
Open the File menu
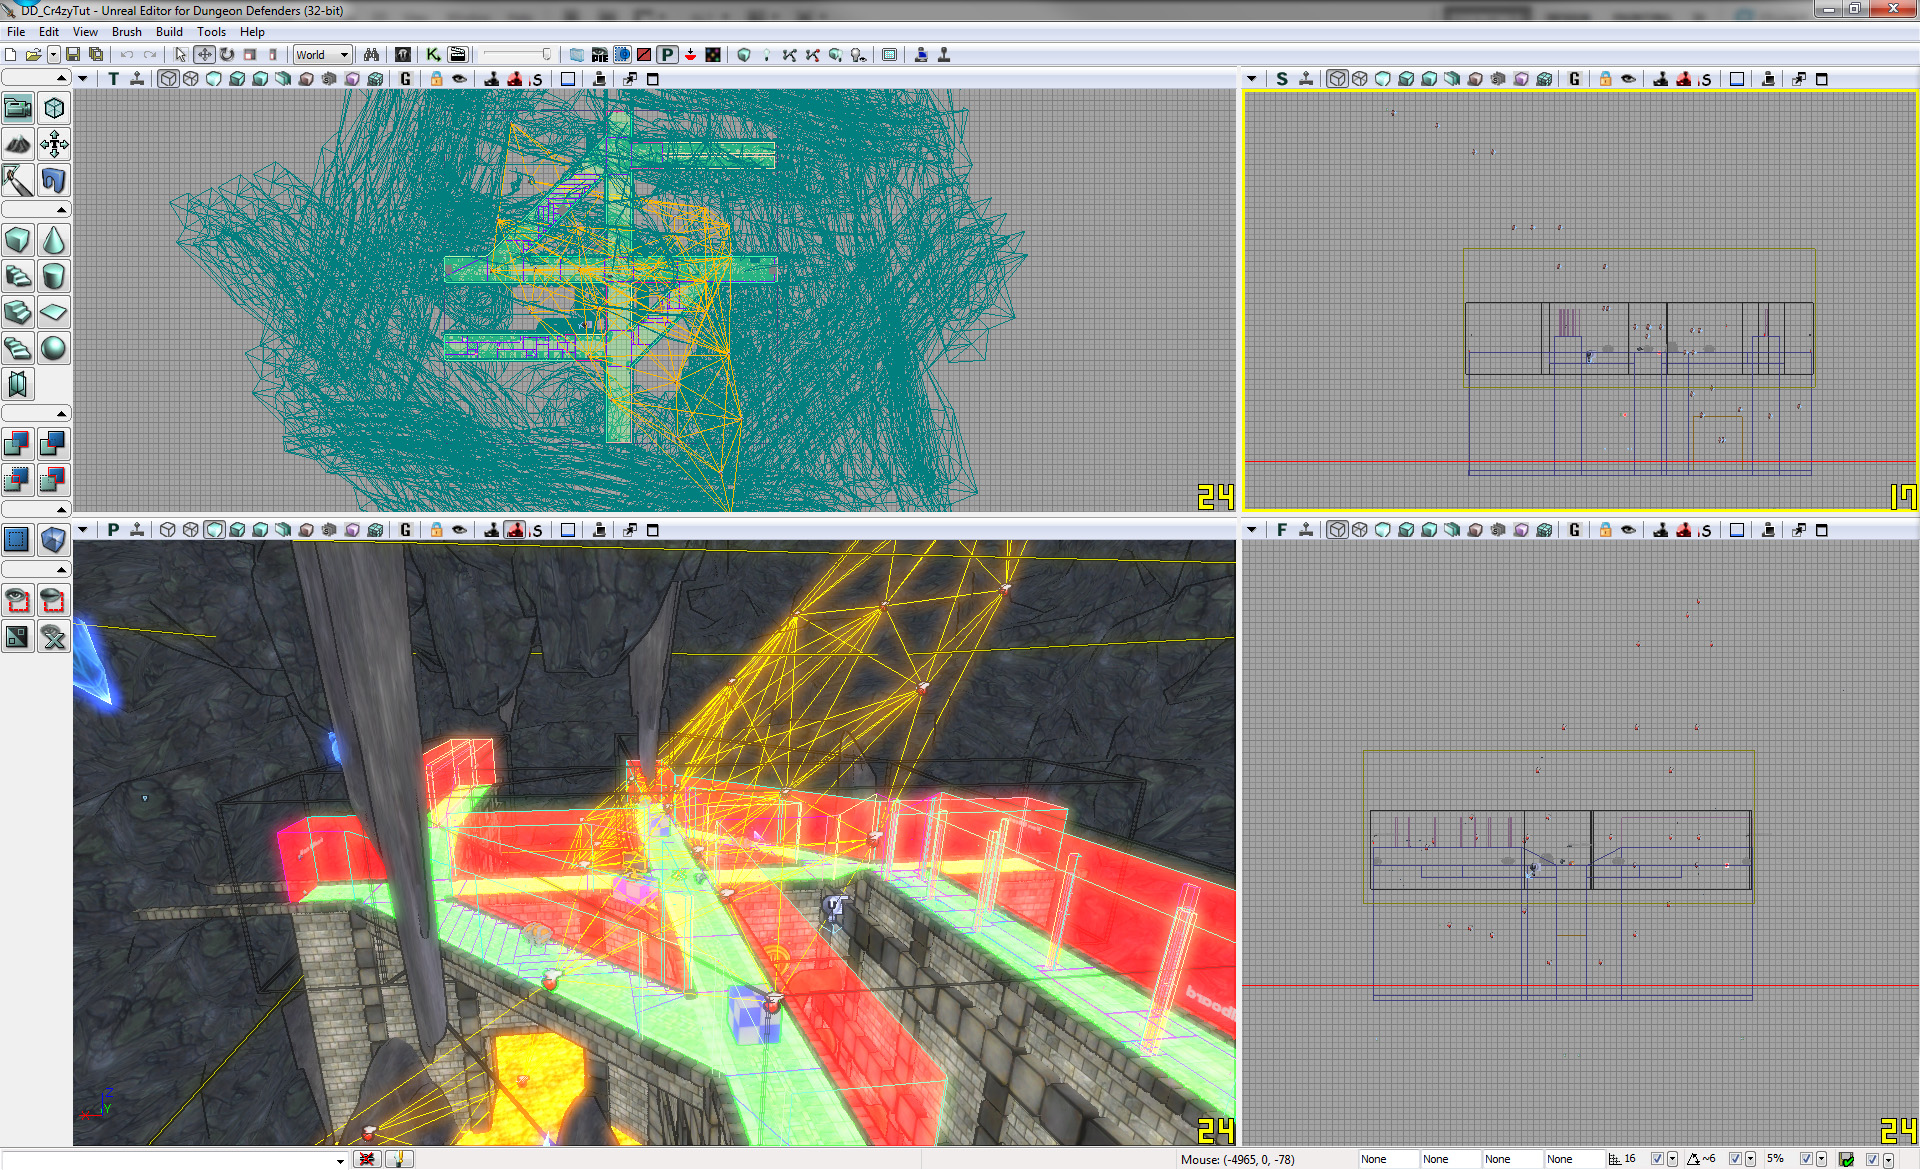coord(16,32)
